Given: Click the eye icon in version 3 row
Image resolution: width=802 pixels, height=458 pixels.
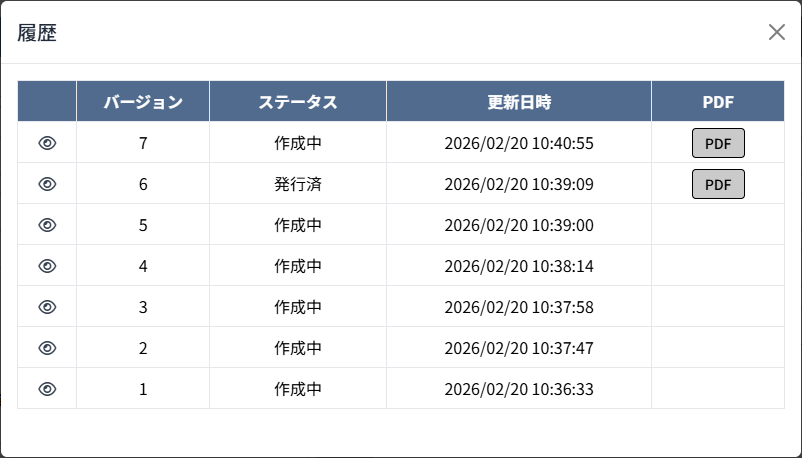Looking at the screenshot, I should point(47,307).
